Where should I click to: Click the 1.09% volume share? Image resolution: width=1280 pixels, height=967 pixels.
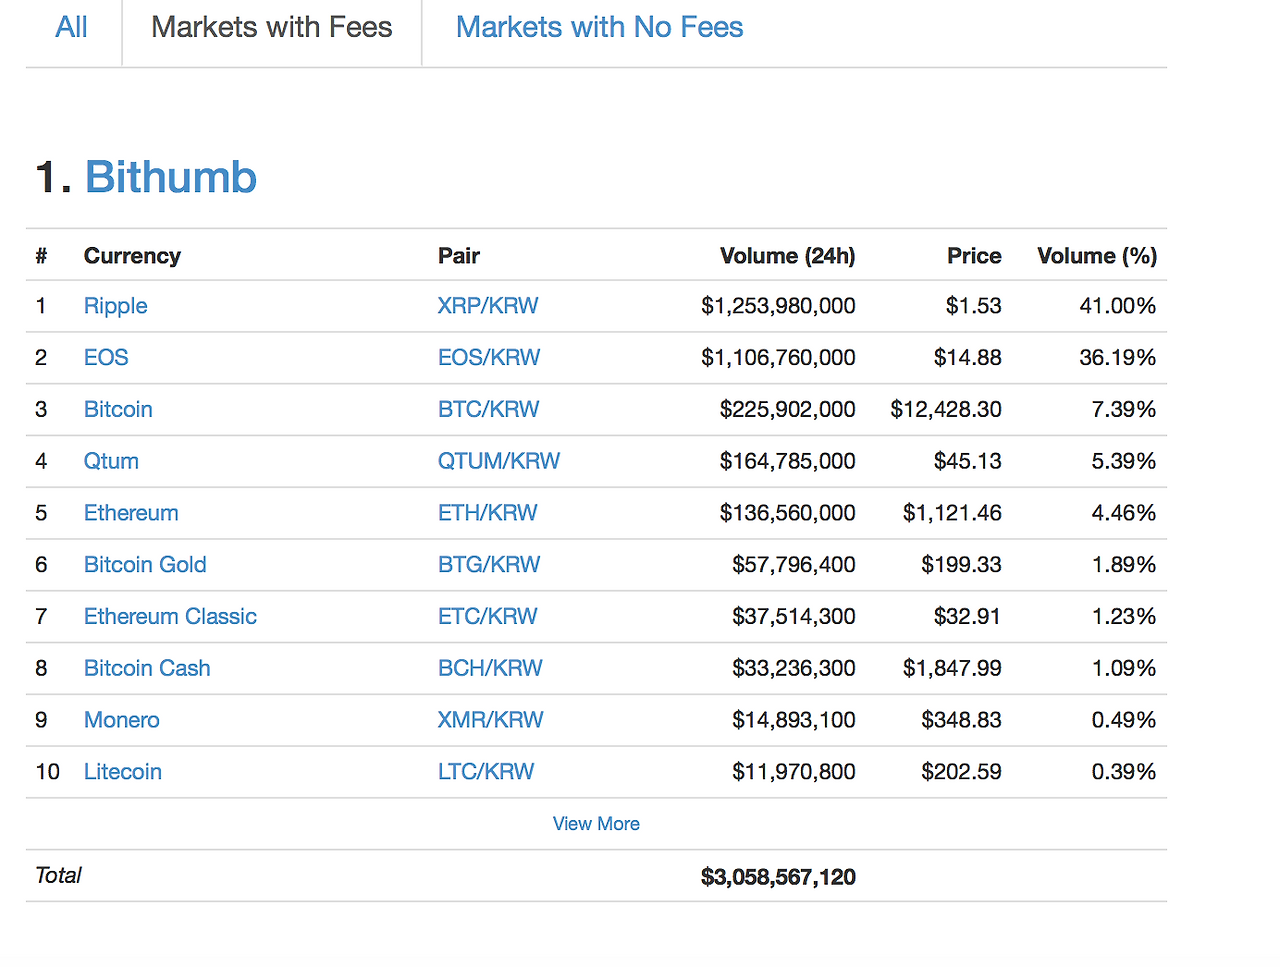(x=1124, y=669)
